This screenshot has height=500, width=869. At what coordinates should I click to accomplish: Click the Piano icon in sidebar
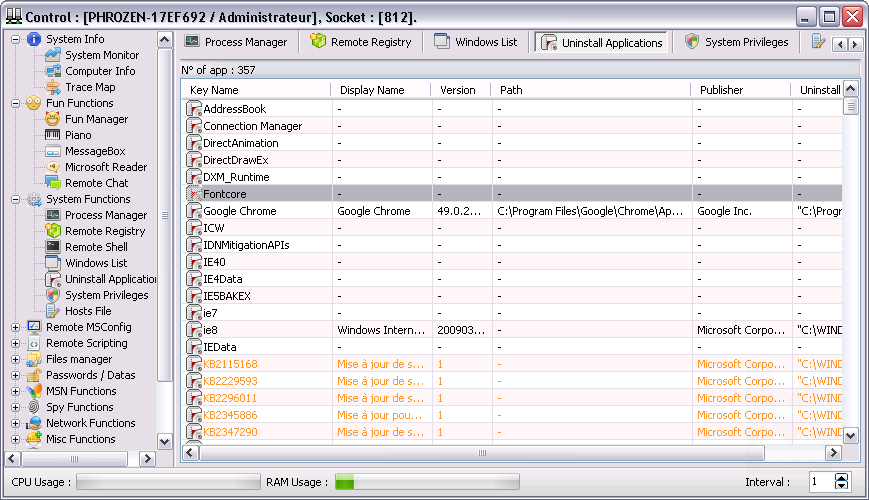(53, 135)
